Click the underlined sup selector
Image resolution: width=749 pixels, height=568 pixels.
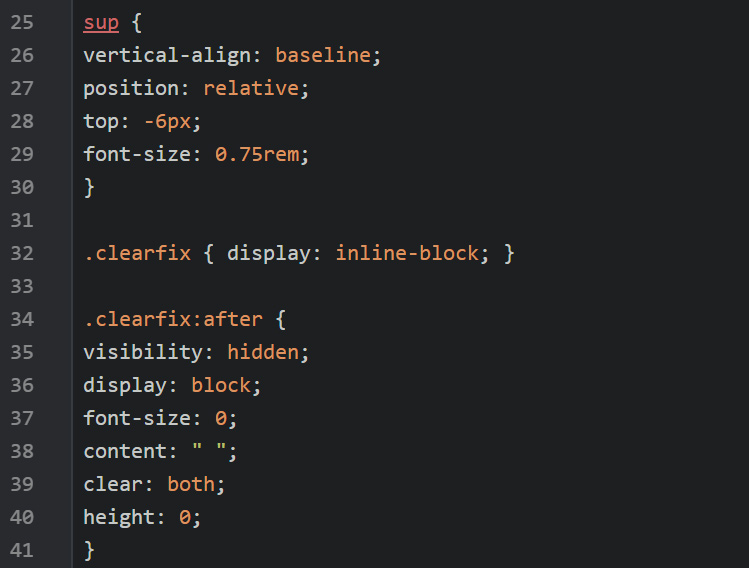[101, 22]
